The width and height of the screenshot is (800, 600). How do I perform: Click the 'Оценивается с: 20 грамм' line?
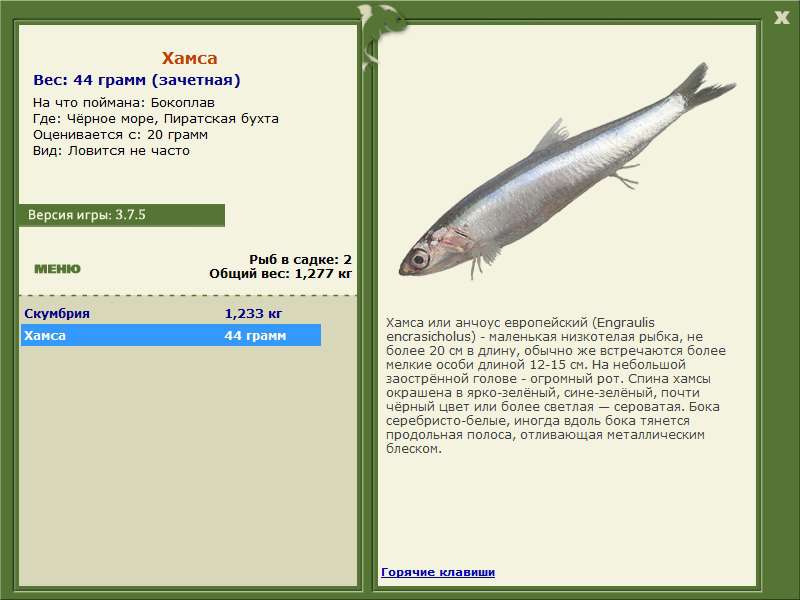point(120,135)
